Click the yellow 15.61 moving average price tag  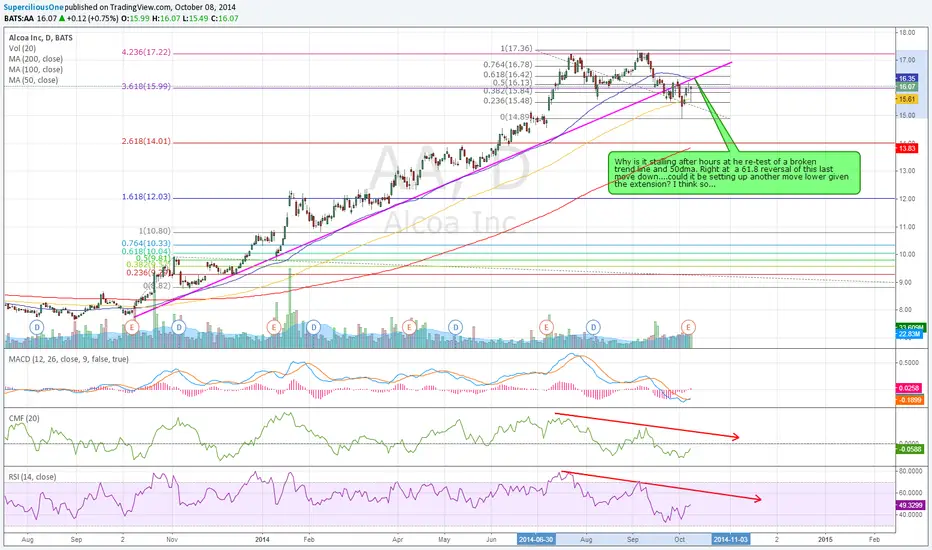point(907,99)
